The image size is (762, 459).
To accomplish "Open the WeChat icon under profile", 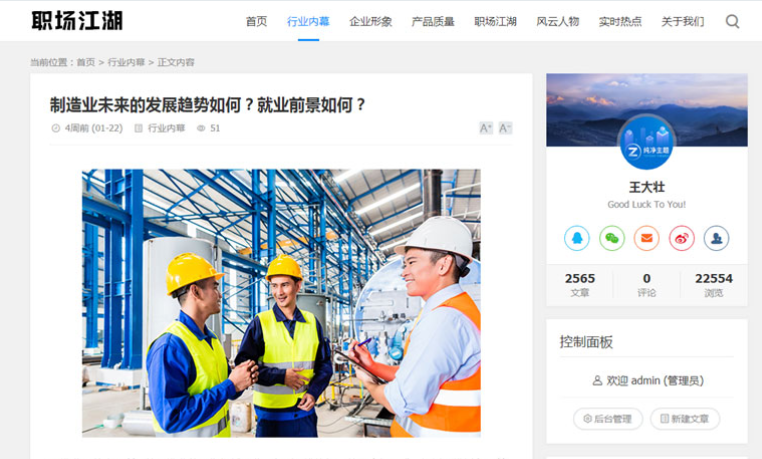I will (612, 238).
